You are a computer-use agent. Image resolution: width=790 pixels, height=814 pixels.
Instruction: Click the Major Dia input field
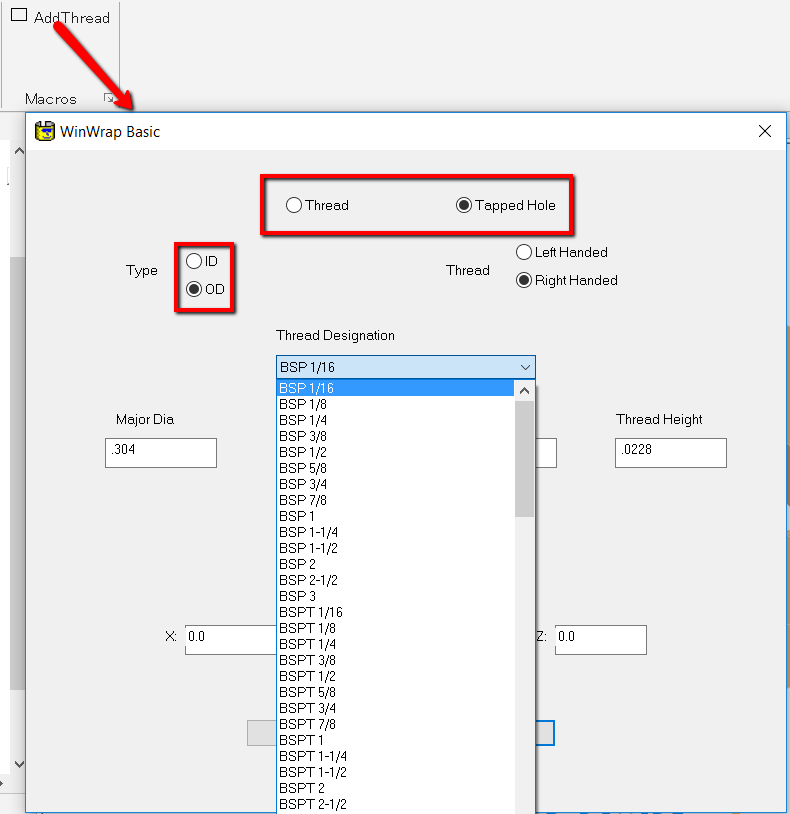pos(161,453)
